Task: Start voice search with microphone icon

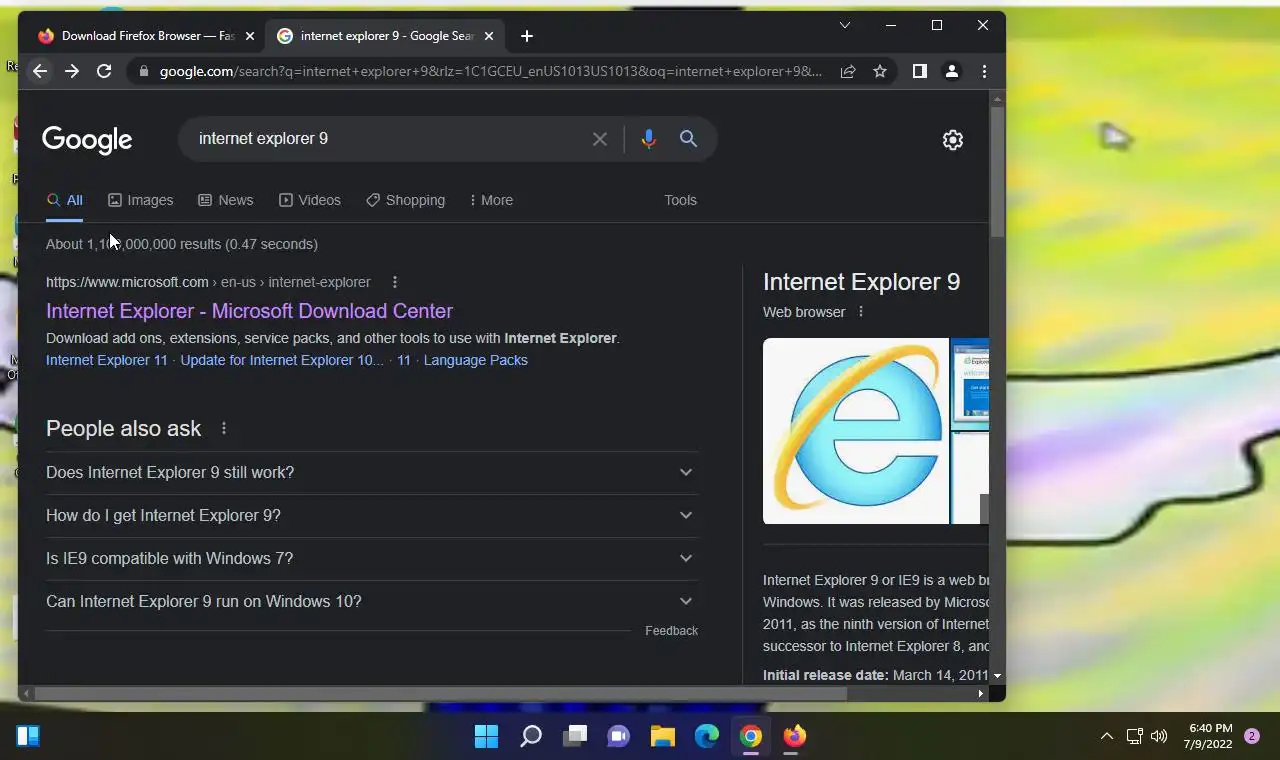Action: pyautogui.click(x=649, y=139)
